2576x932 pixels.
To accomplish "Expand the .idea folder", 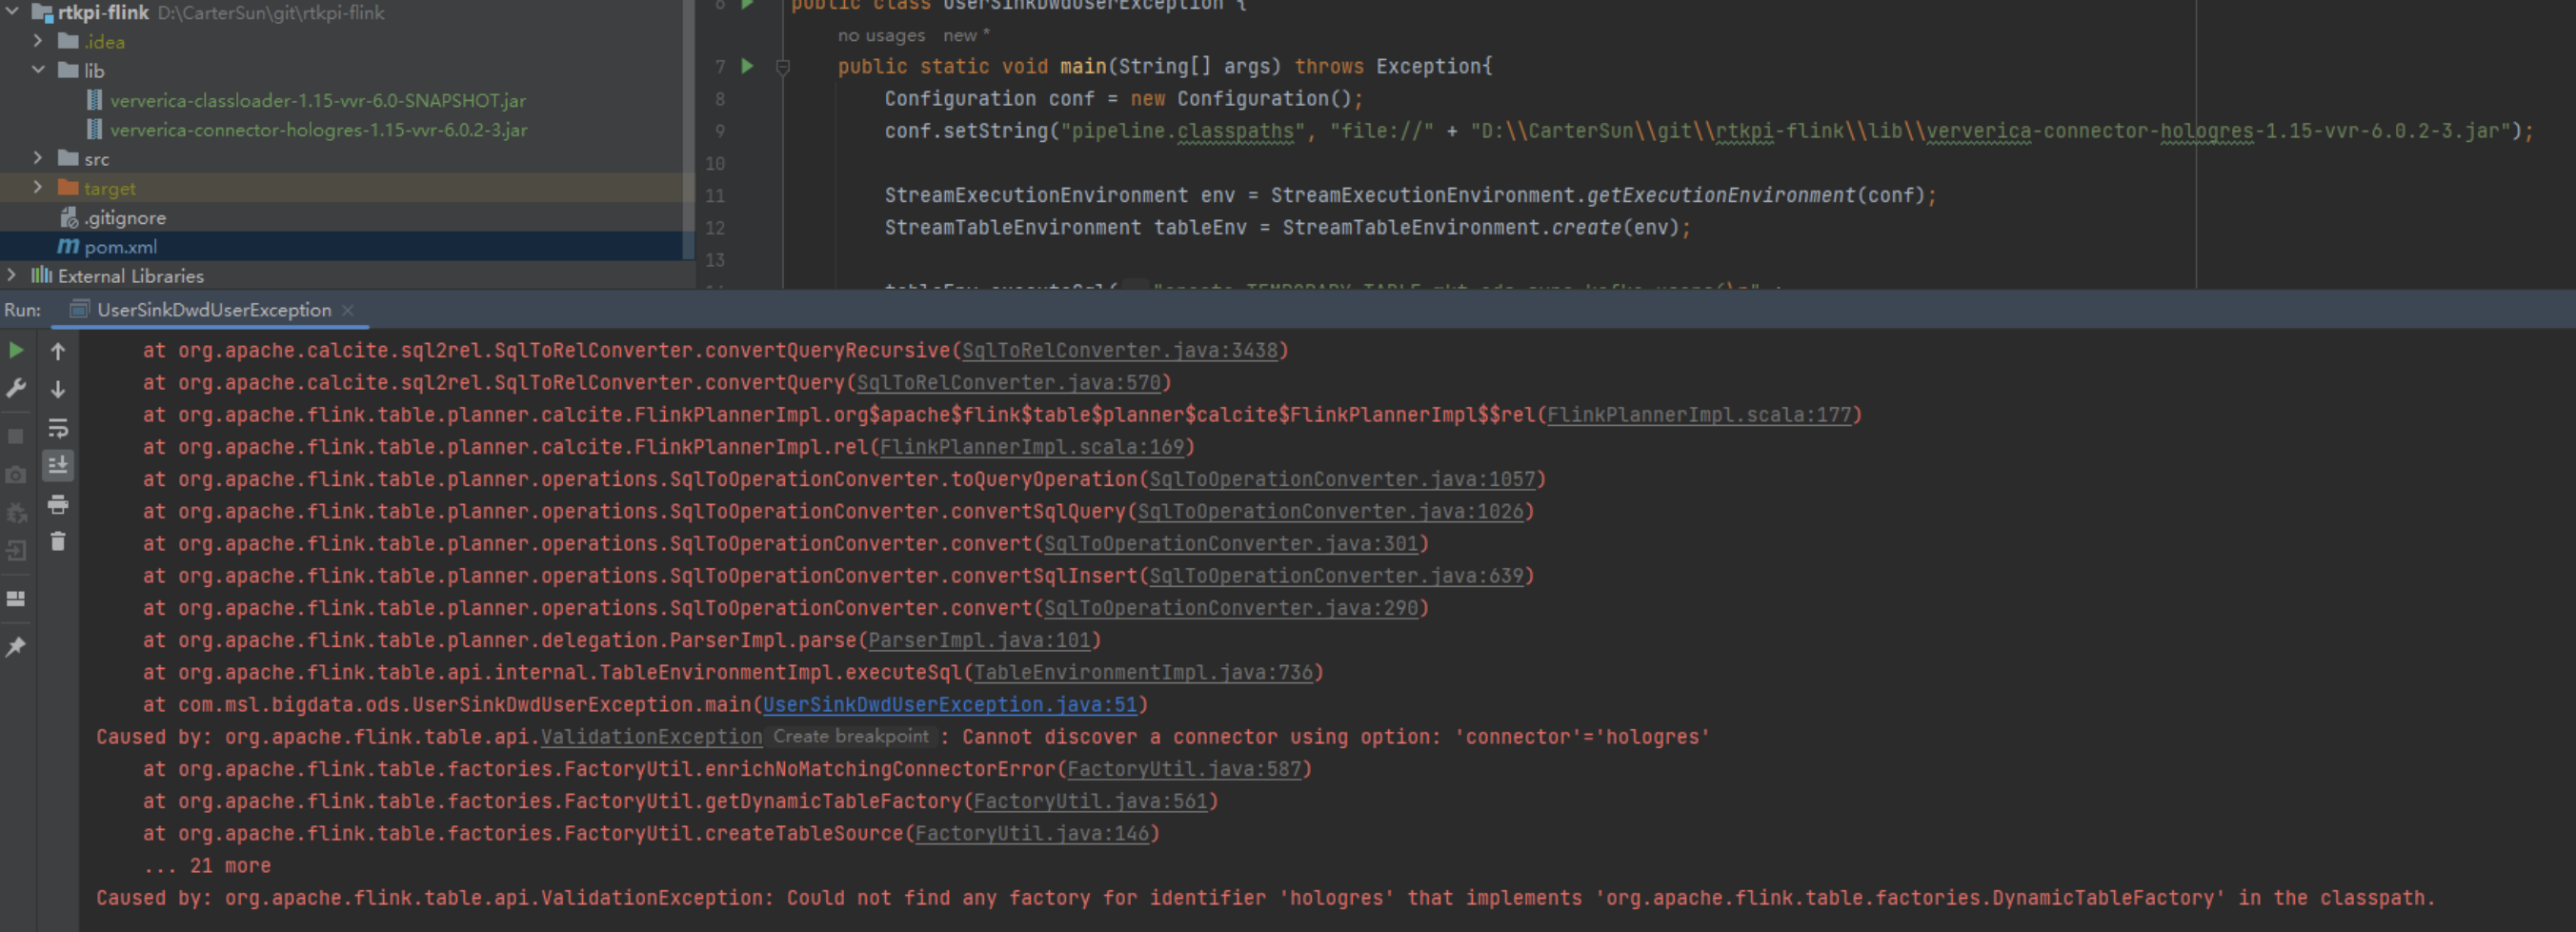I will coord(38,41).
